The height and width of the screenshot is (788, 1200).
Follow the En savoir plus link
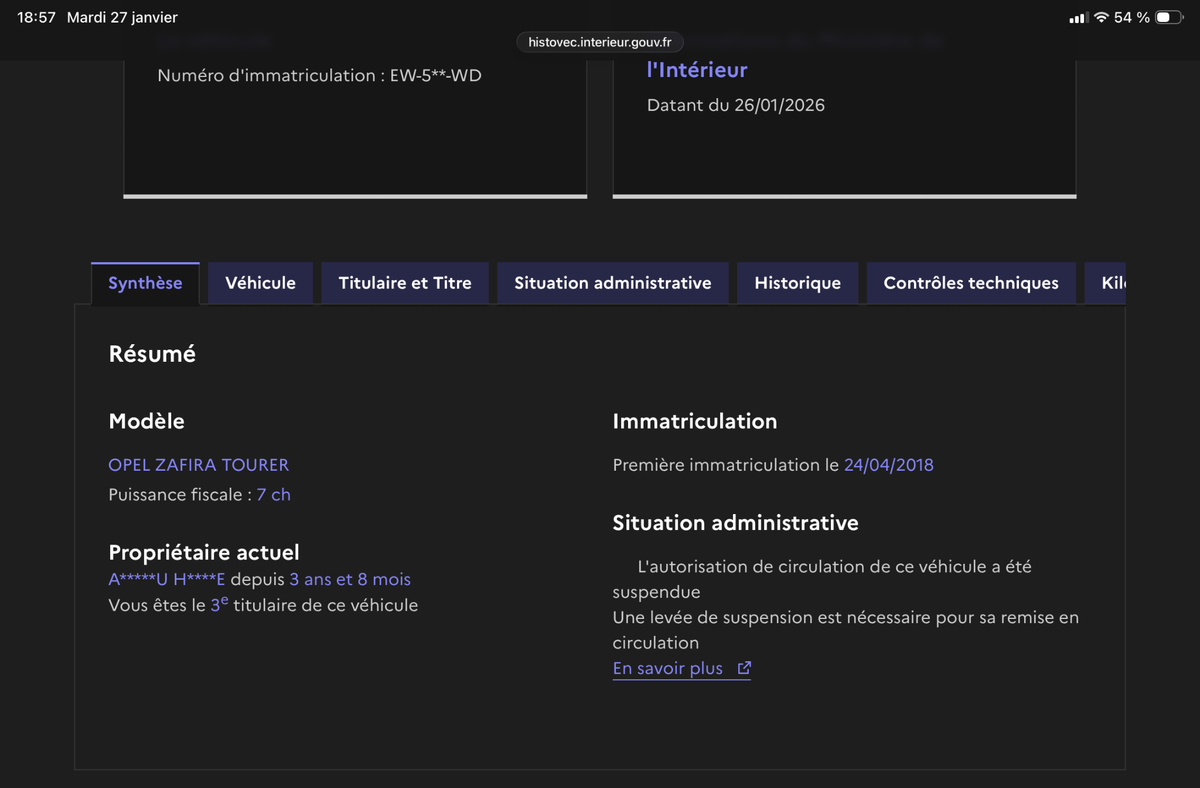point(667,669)
